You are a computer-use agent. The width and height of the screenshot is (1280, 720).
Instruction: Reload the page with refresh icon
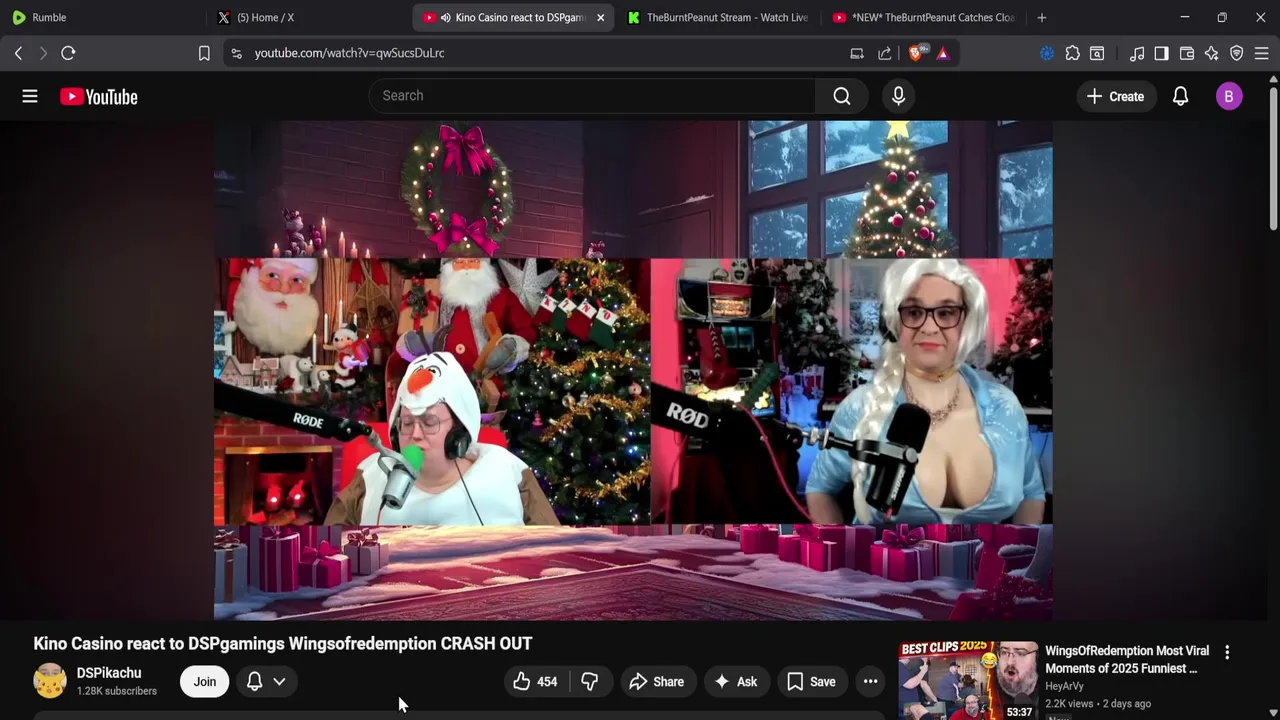68,53
